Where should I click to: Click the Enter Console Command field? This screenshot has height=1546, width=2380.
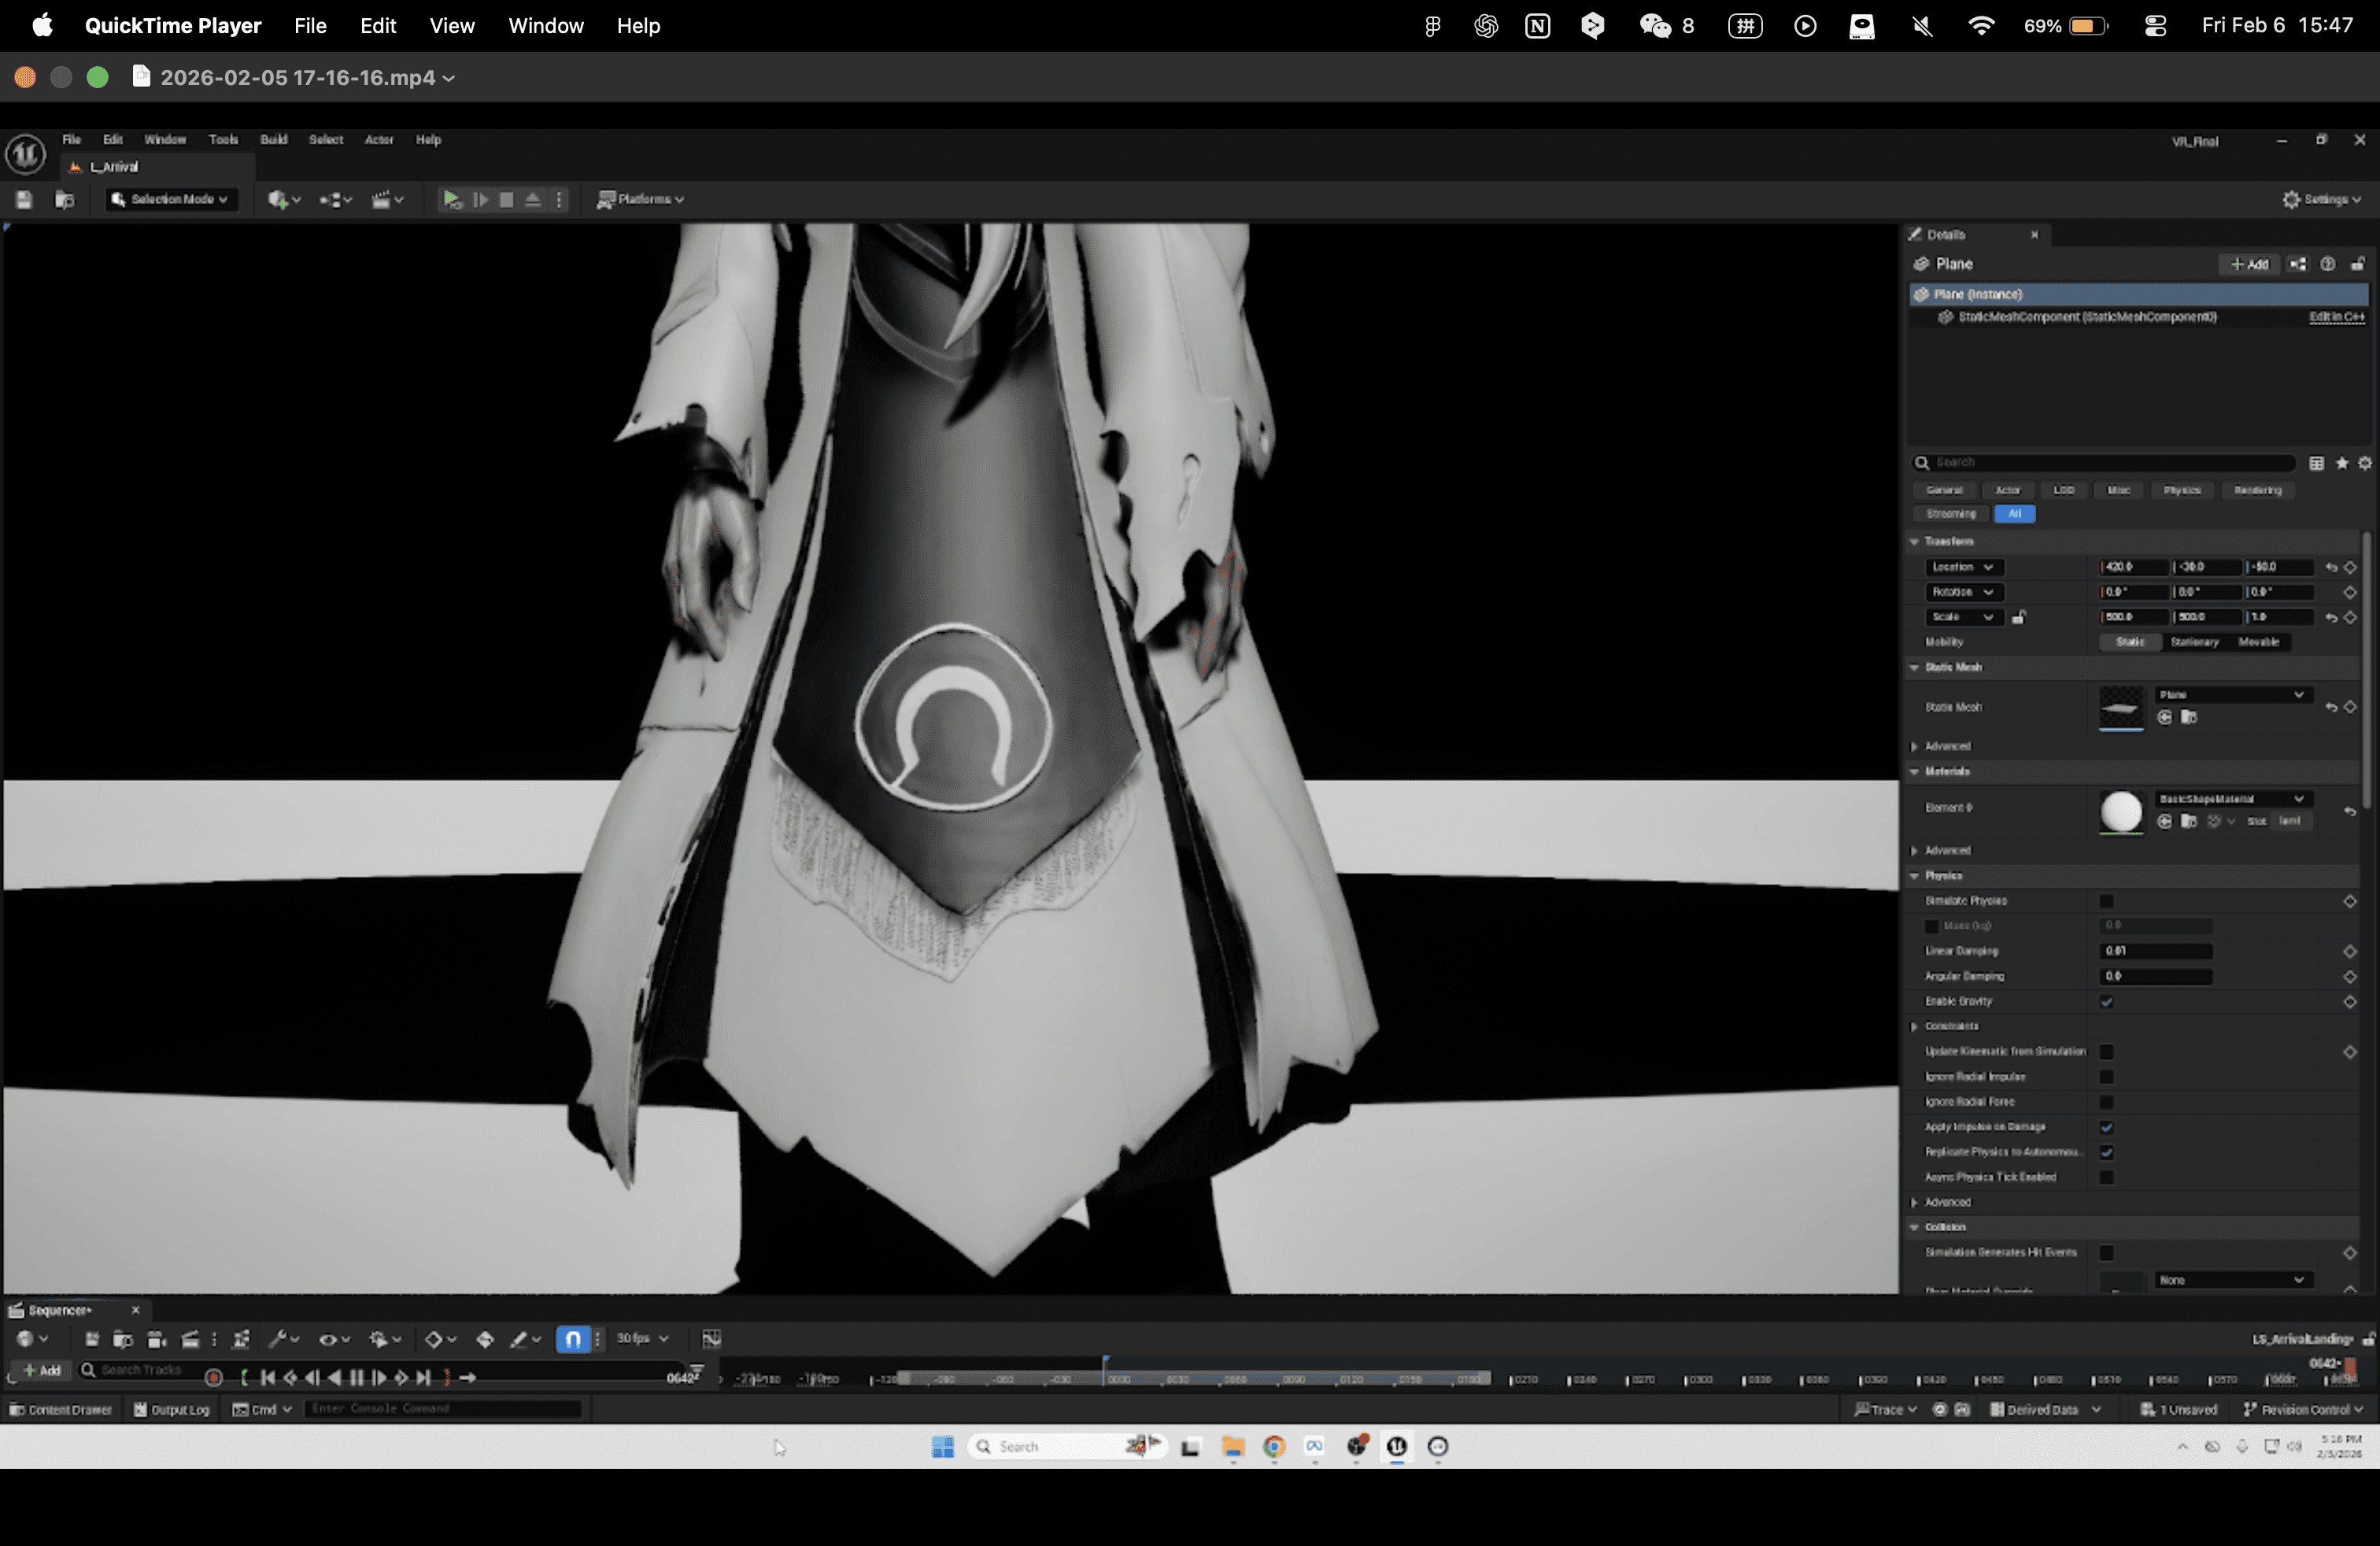440,1408
